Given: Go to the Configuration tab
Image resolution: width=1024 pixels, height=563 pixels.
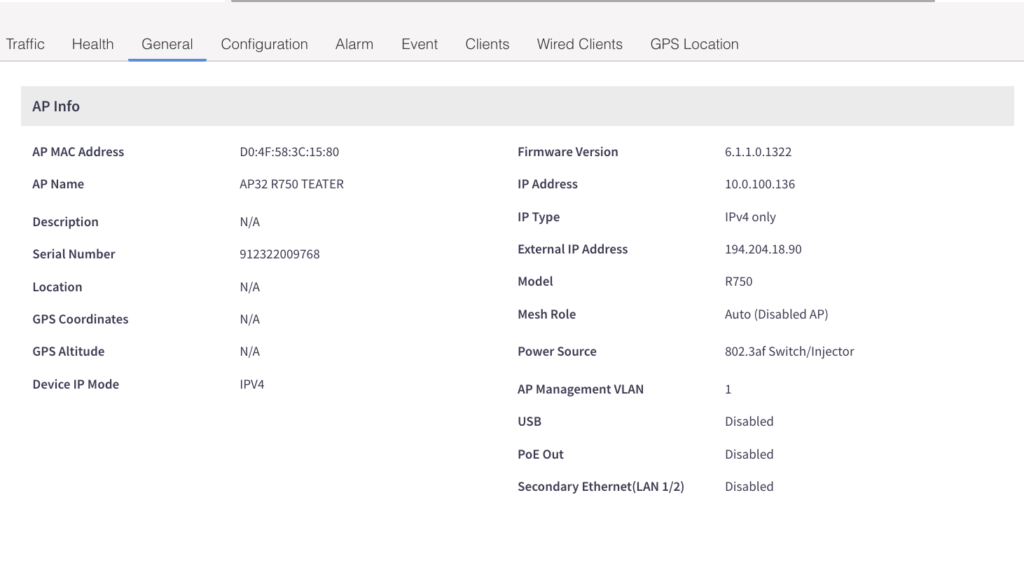Looking at the screenshot, I should coord(264,44).
